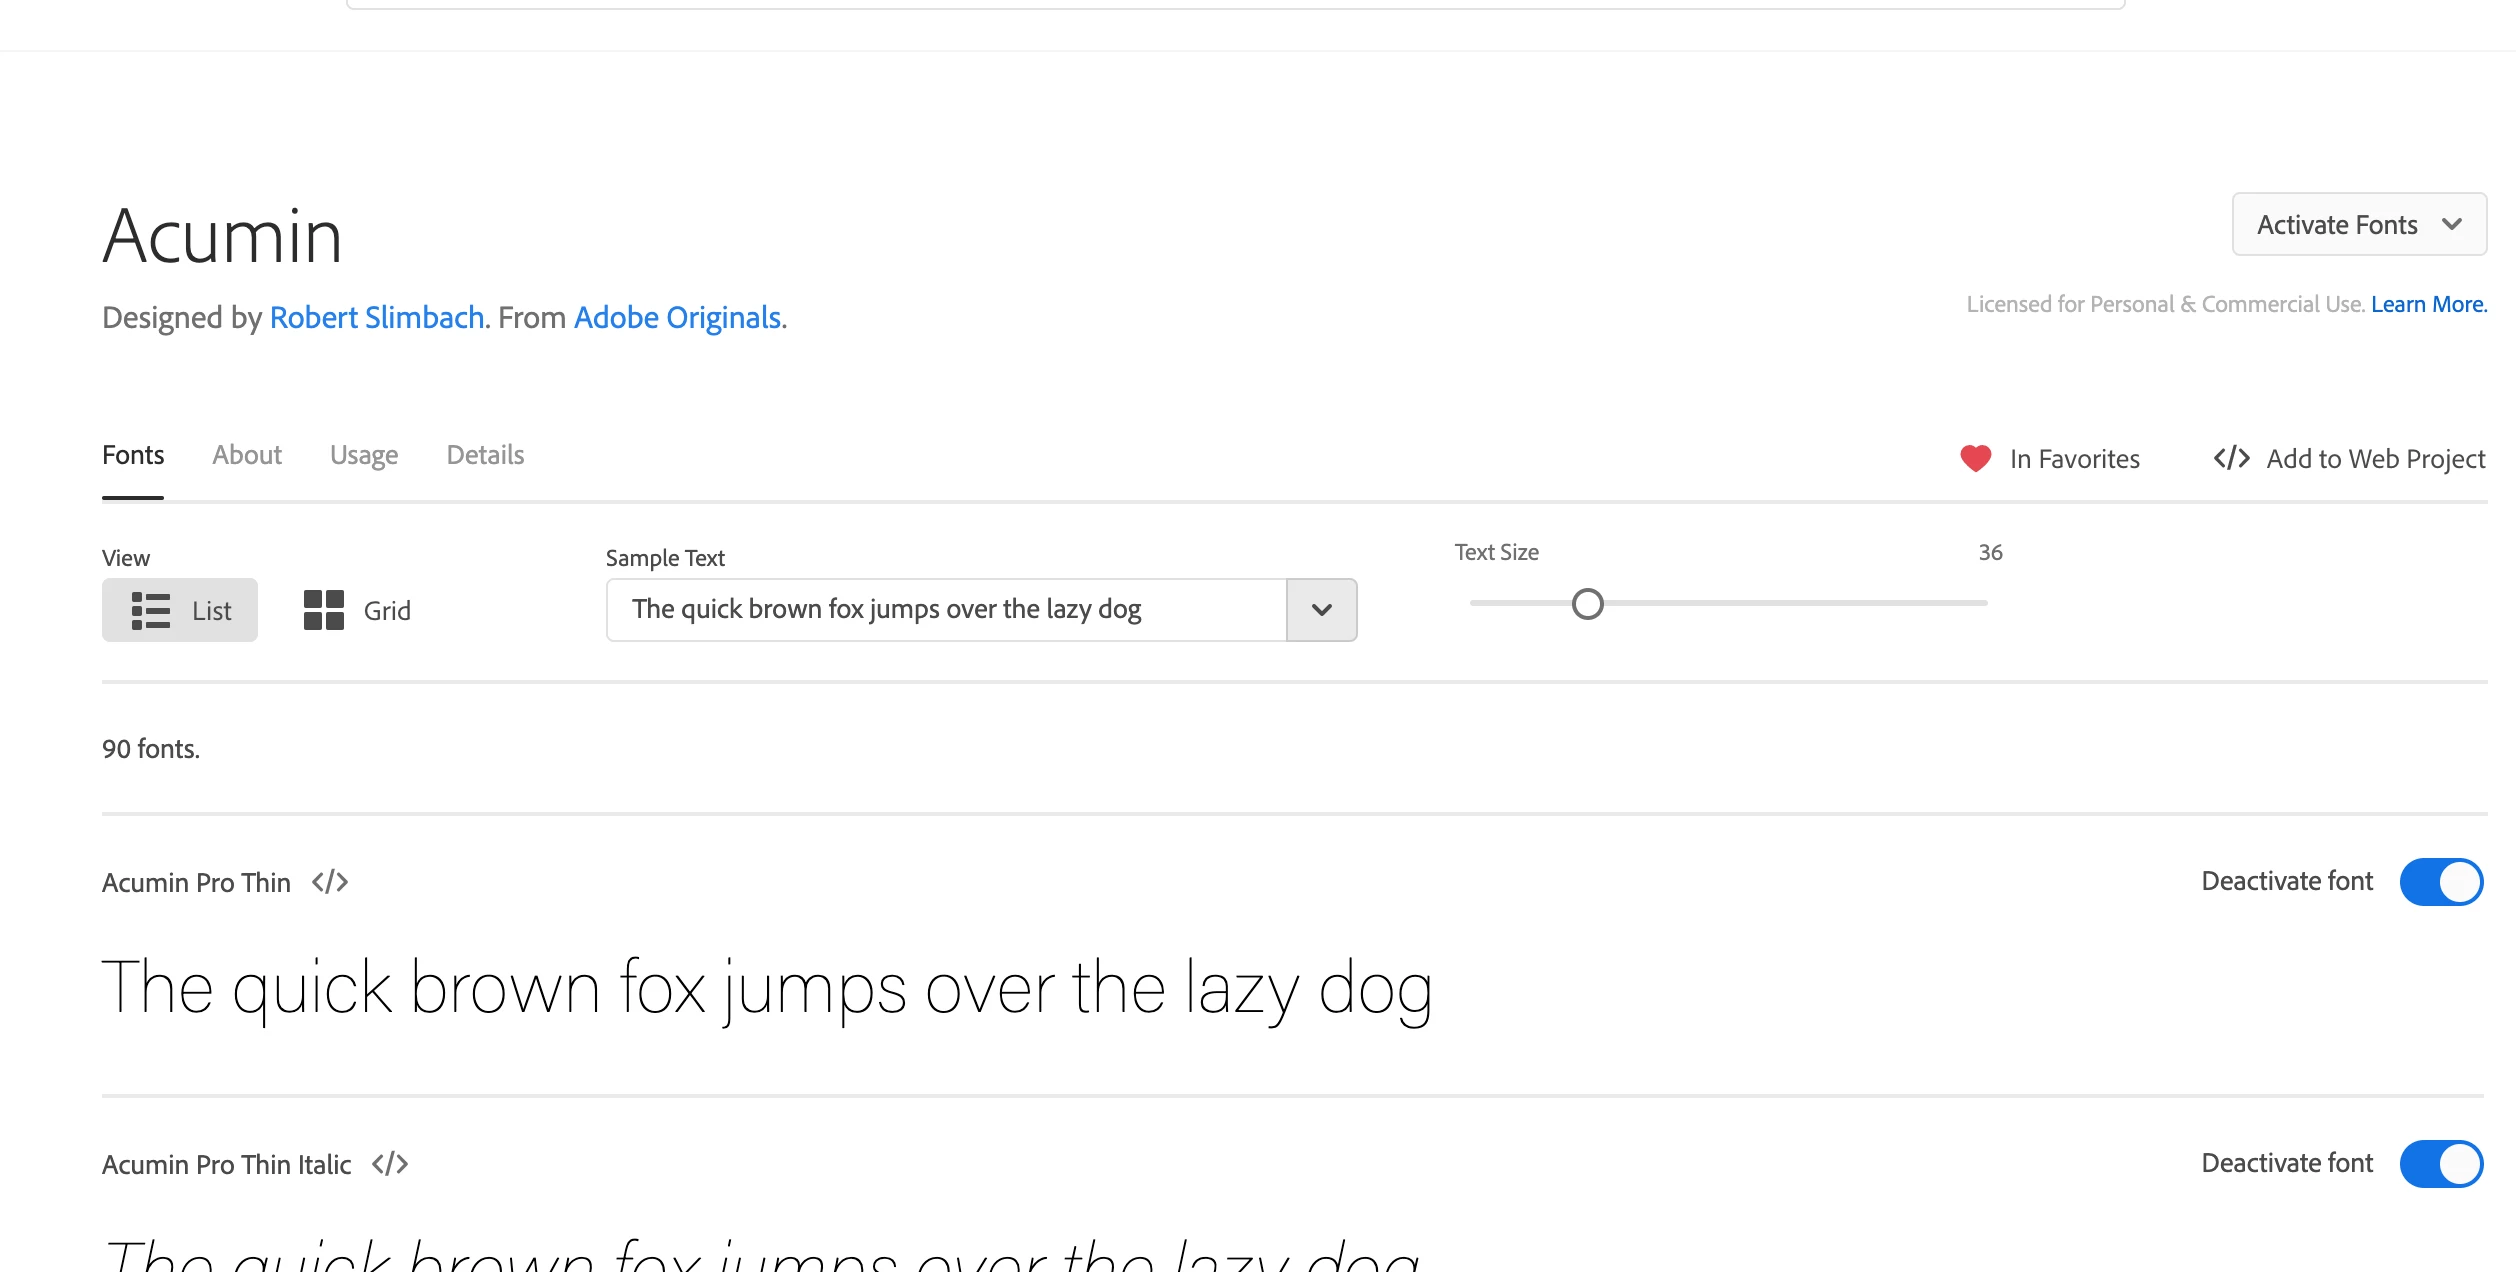Switch to the Usage tab

[364, 455]
